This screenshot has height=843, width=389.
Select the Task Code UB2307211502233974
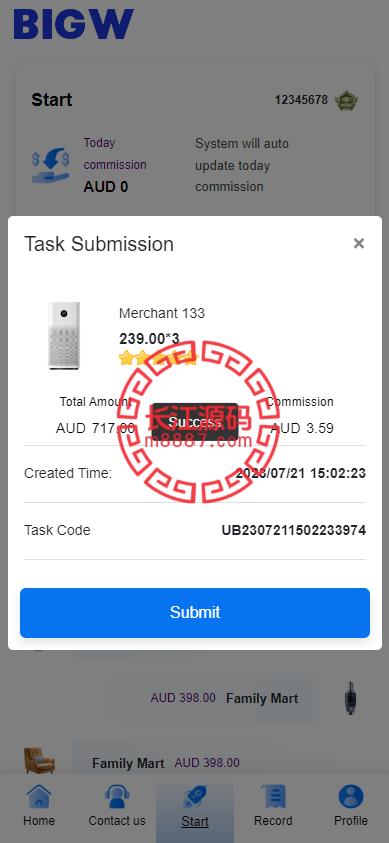294,531
